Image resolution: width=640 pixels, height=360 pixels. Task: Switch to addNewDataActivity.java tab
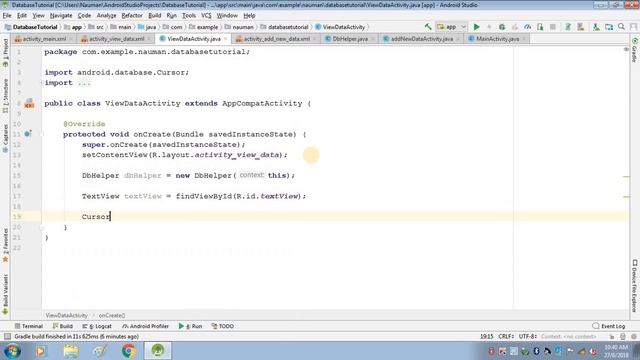tap(422, 39)
